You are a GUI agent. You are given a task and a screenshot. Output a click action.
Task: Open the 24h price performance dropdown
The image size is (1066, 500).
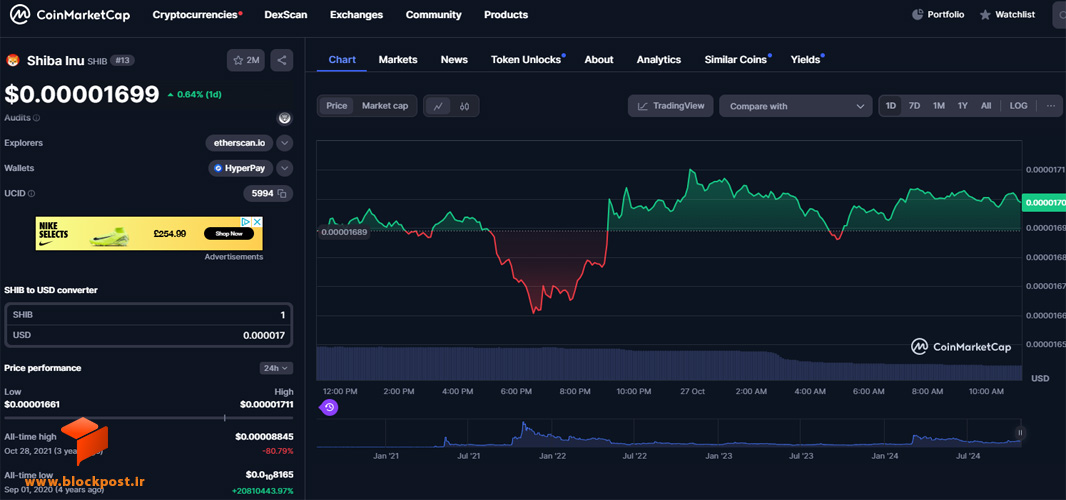[x=276, y=368]
